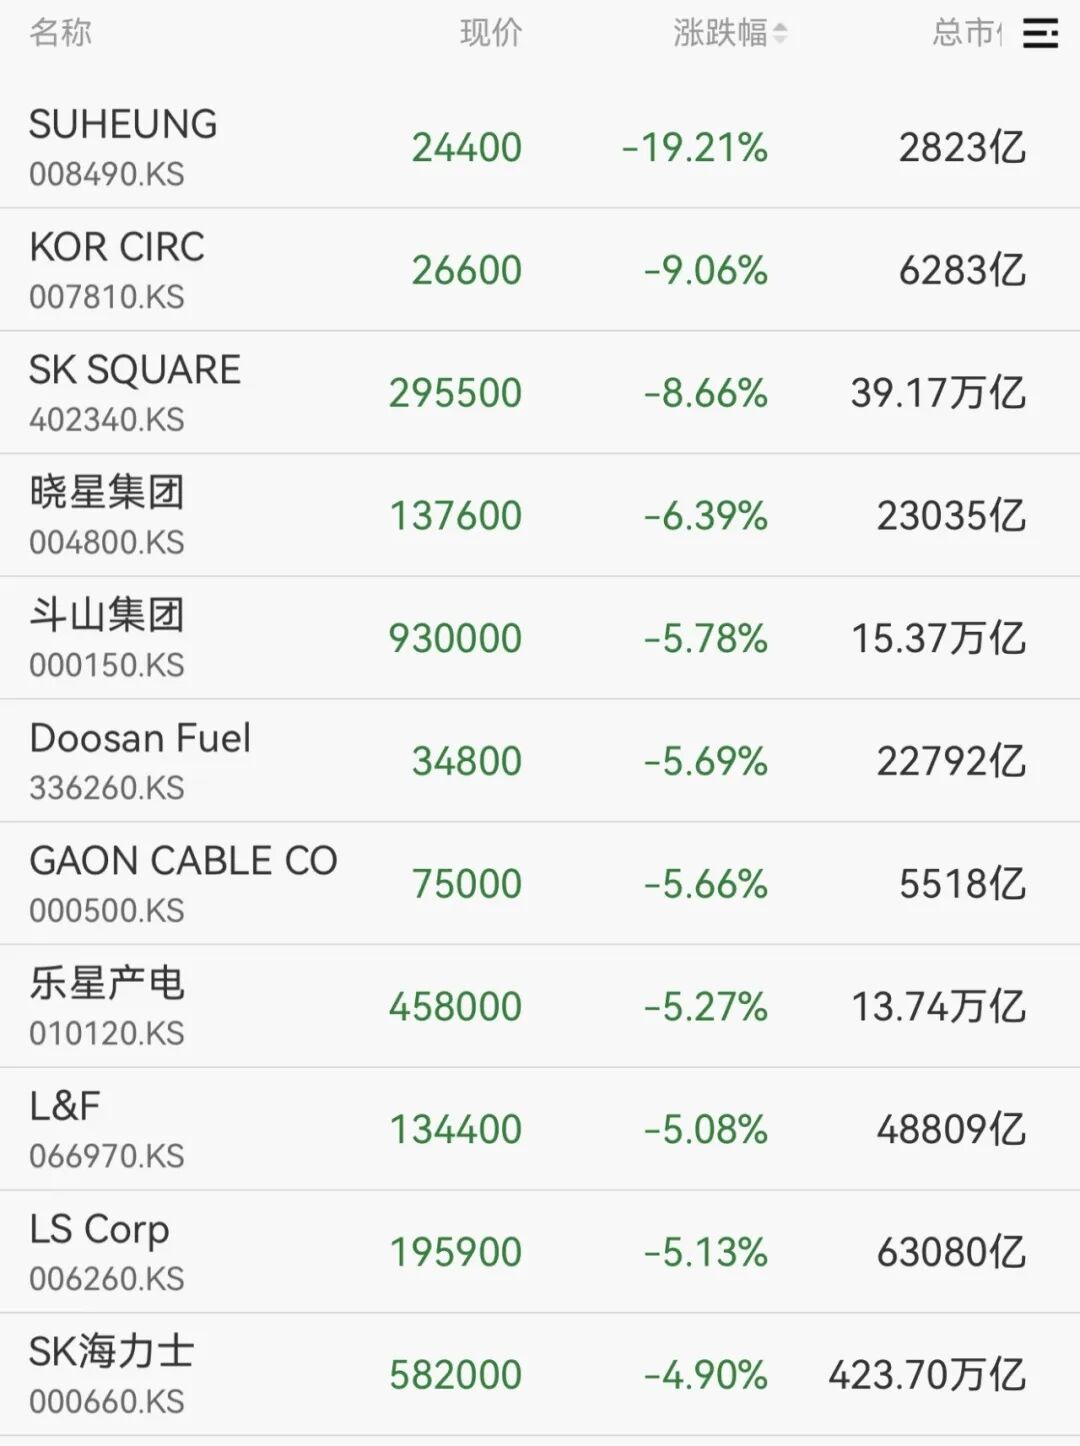Viewport: 1080px width, 1446px height.
Task: Click ticker code 402340.KS
Action: [x=107, y=420]
